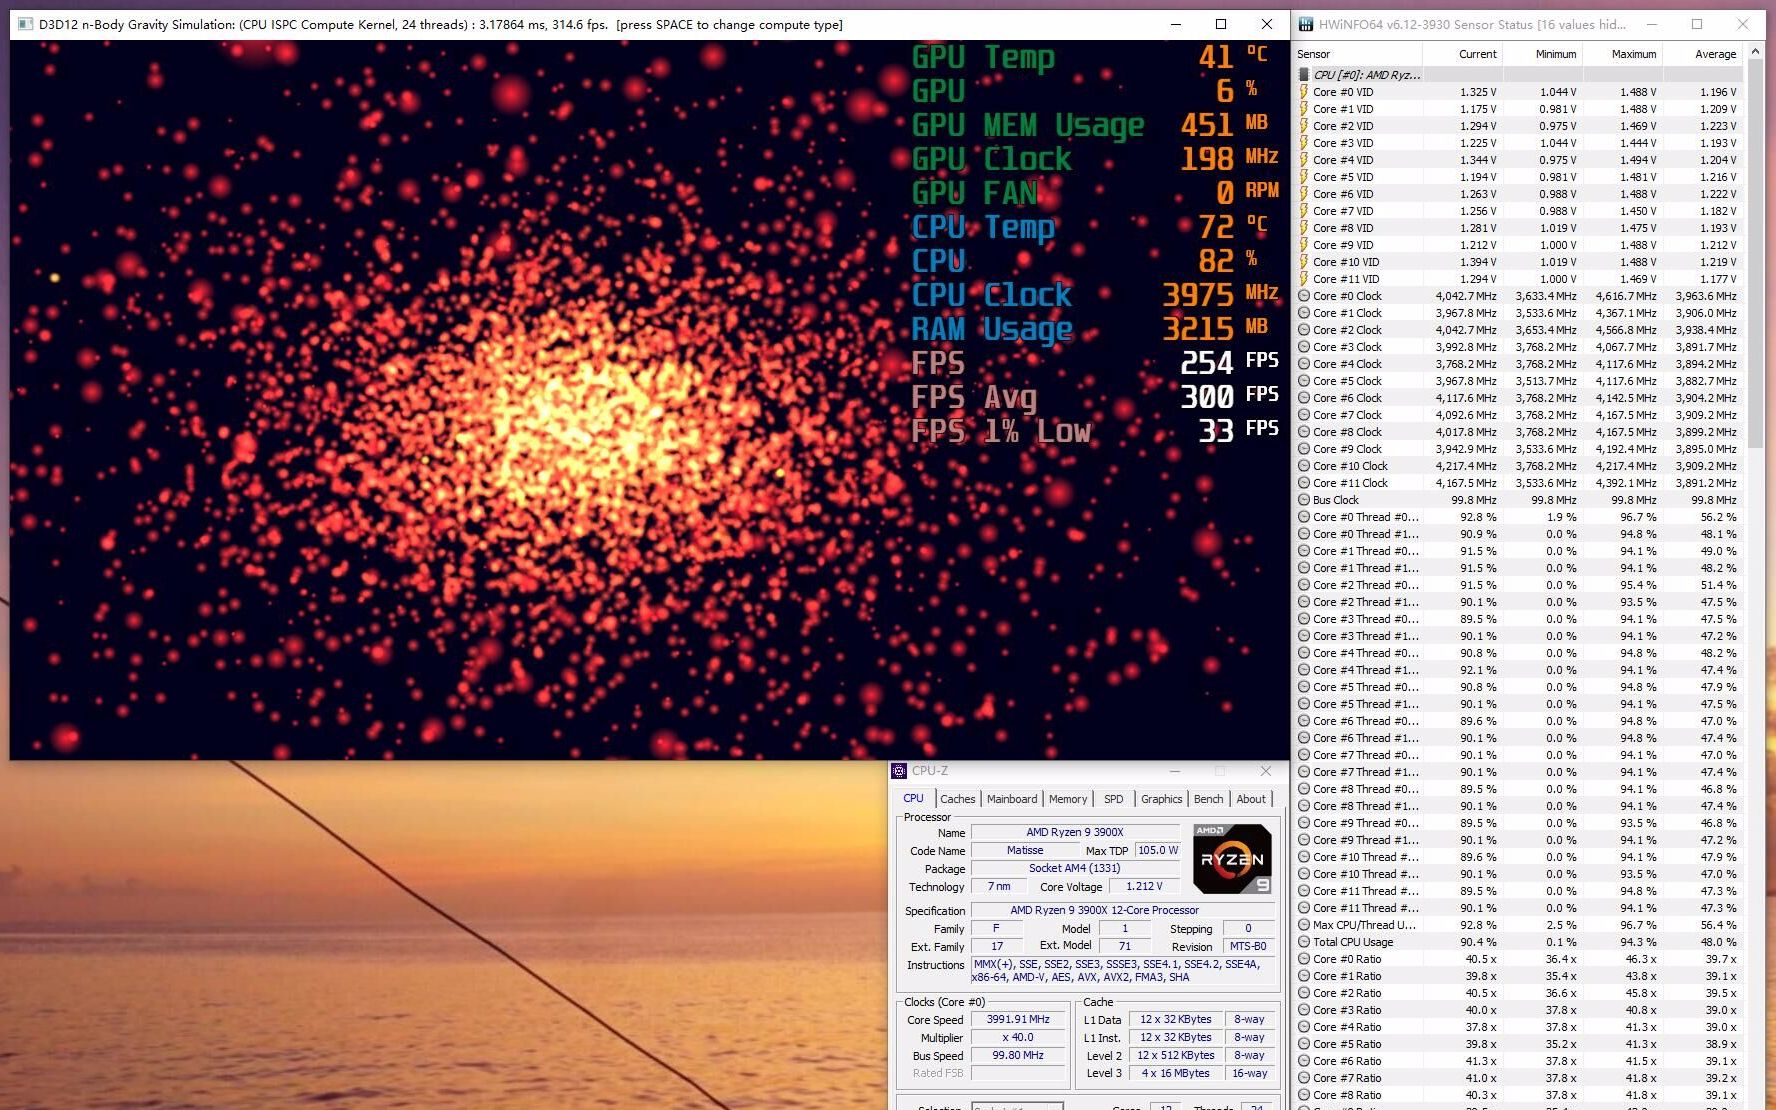1776x1110 pixels.
Task: Open the Memory tab in CPU-Z
Action: click(1068, 799)
